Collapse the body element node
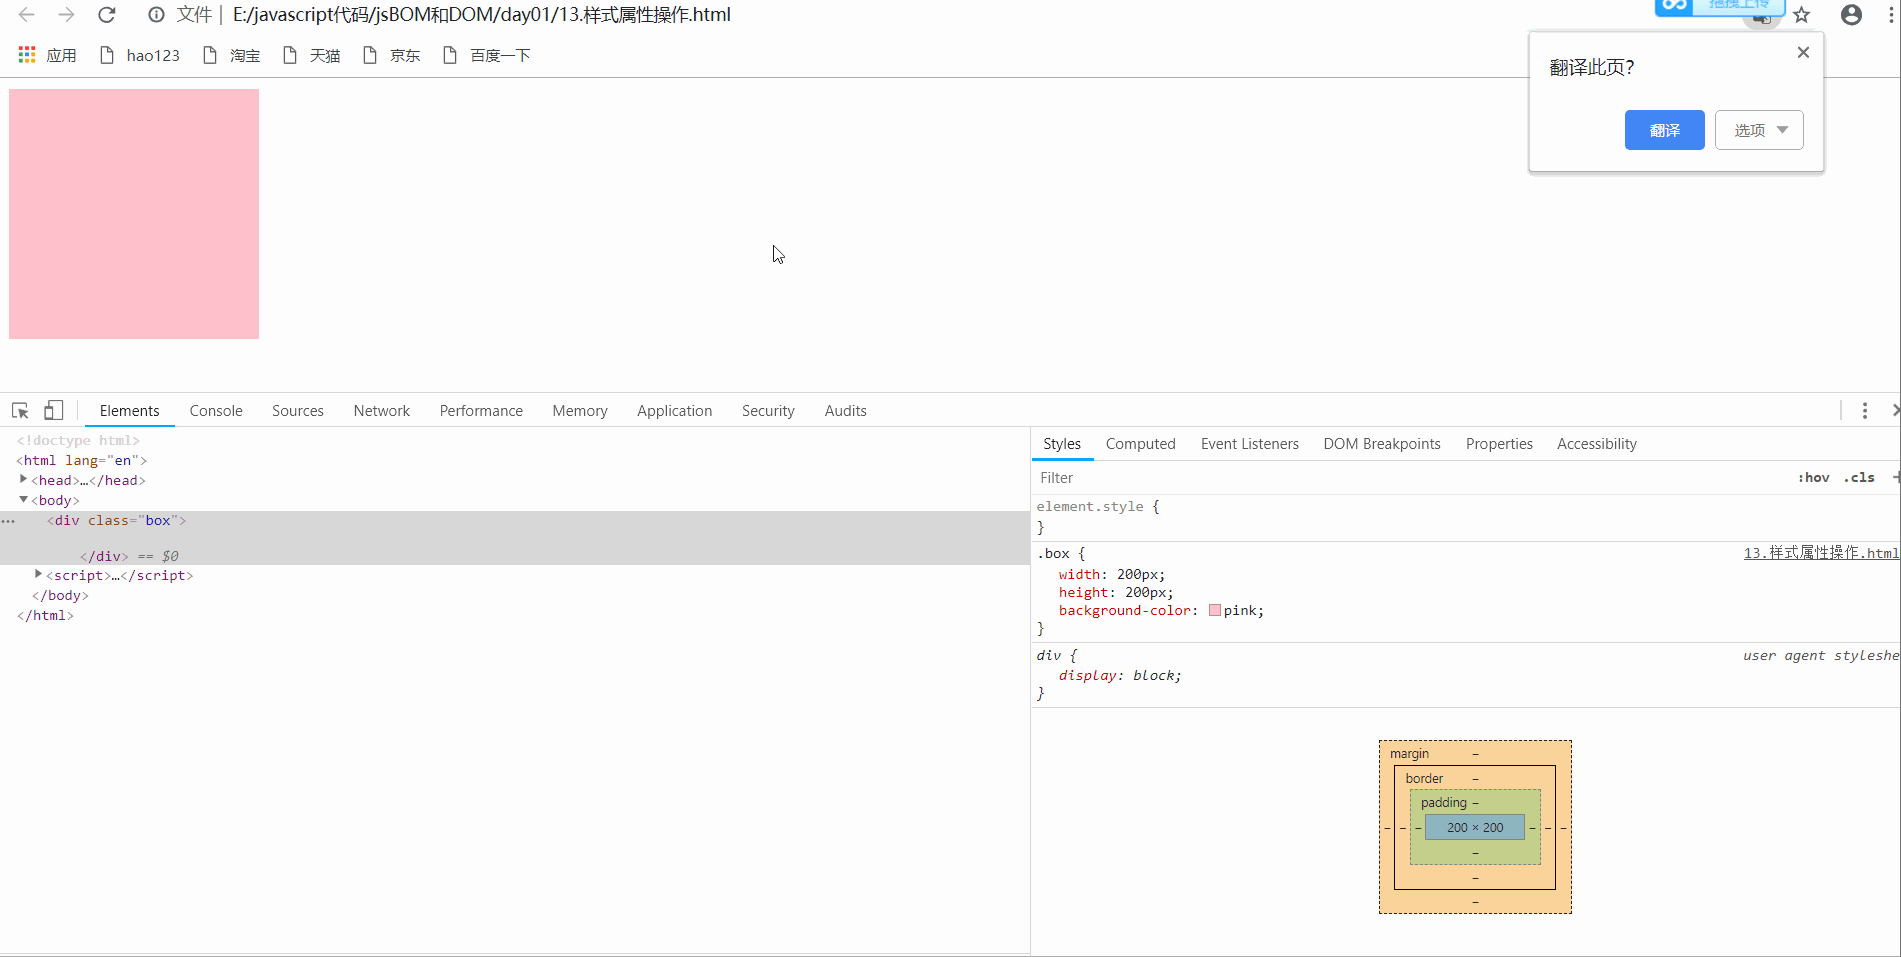 click(23, 500)
